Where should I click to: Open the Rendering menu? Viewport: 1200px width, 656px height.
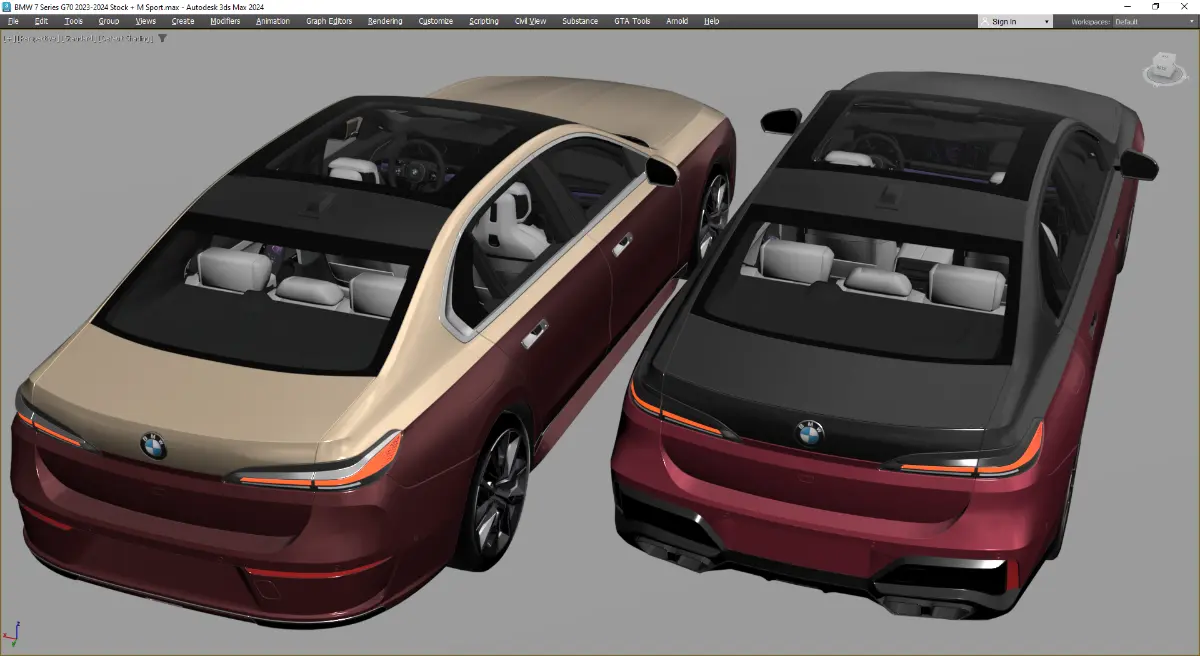coord(385,21)
